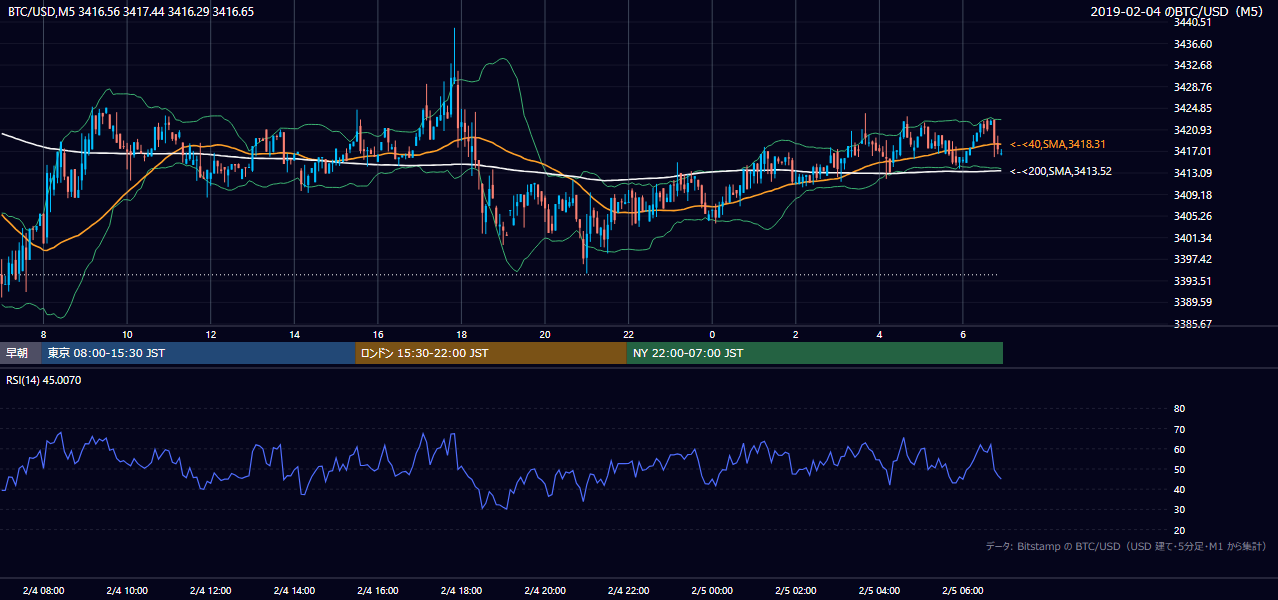Click the 3432.68 price axis value
The height and width of the screenshot is (600, 1278).
coord(1192,65)
